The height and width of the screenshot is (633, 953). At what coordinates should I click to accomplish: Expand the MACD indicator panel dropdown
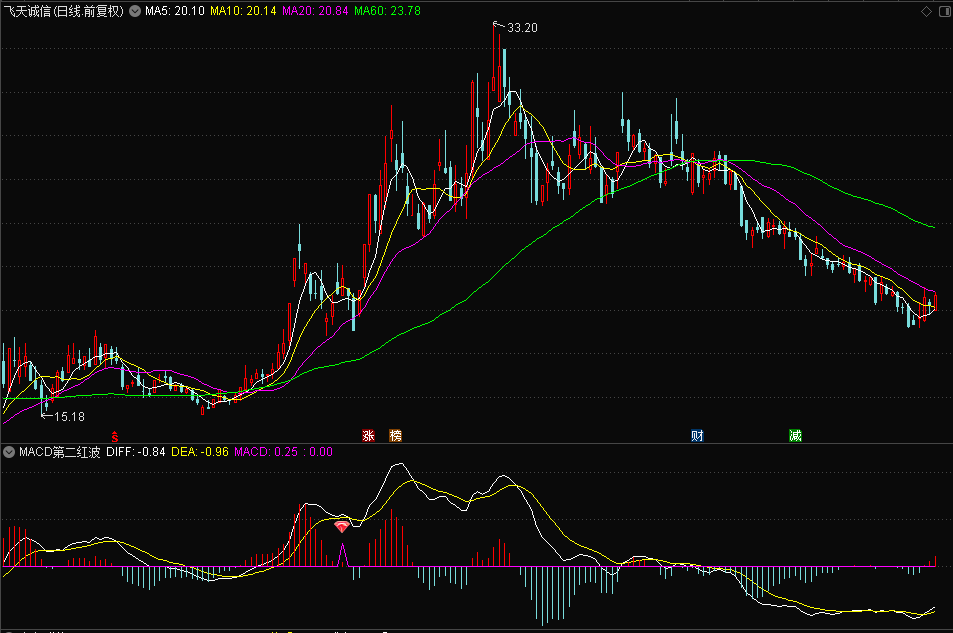click(x=9, y=452)
